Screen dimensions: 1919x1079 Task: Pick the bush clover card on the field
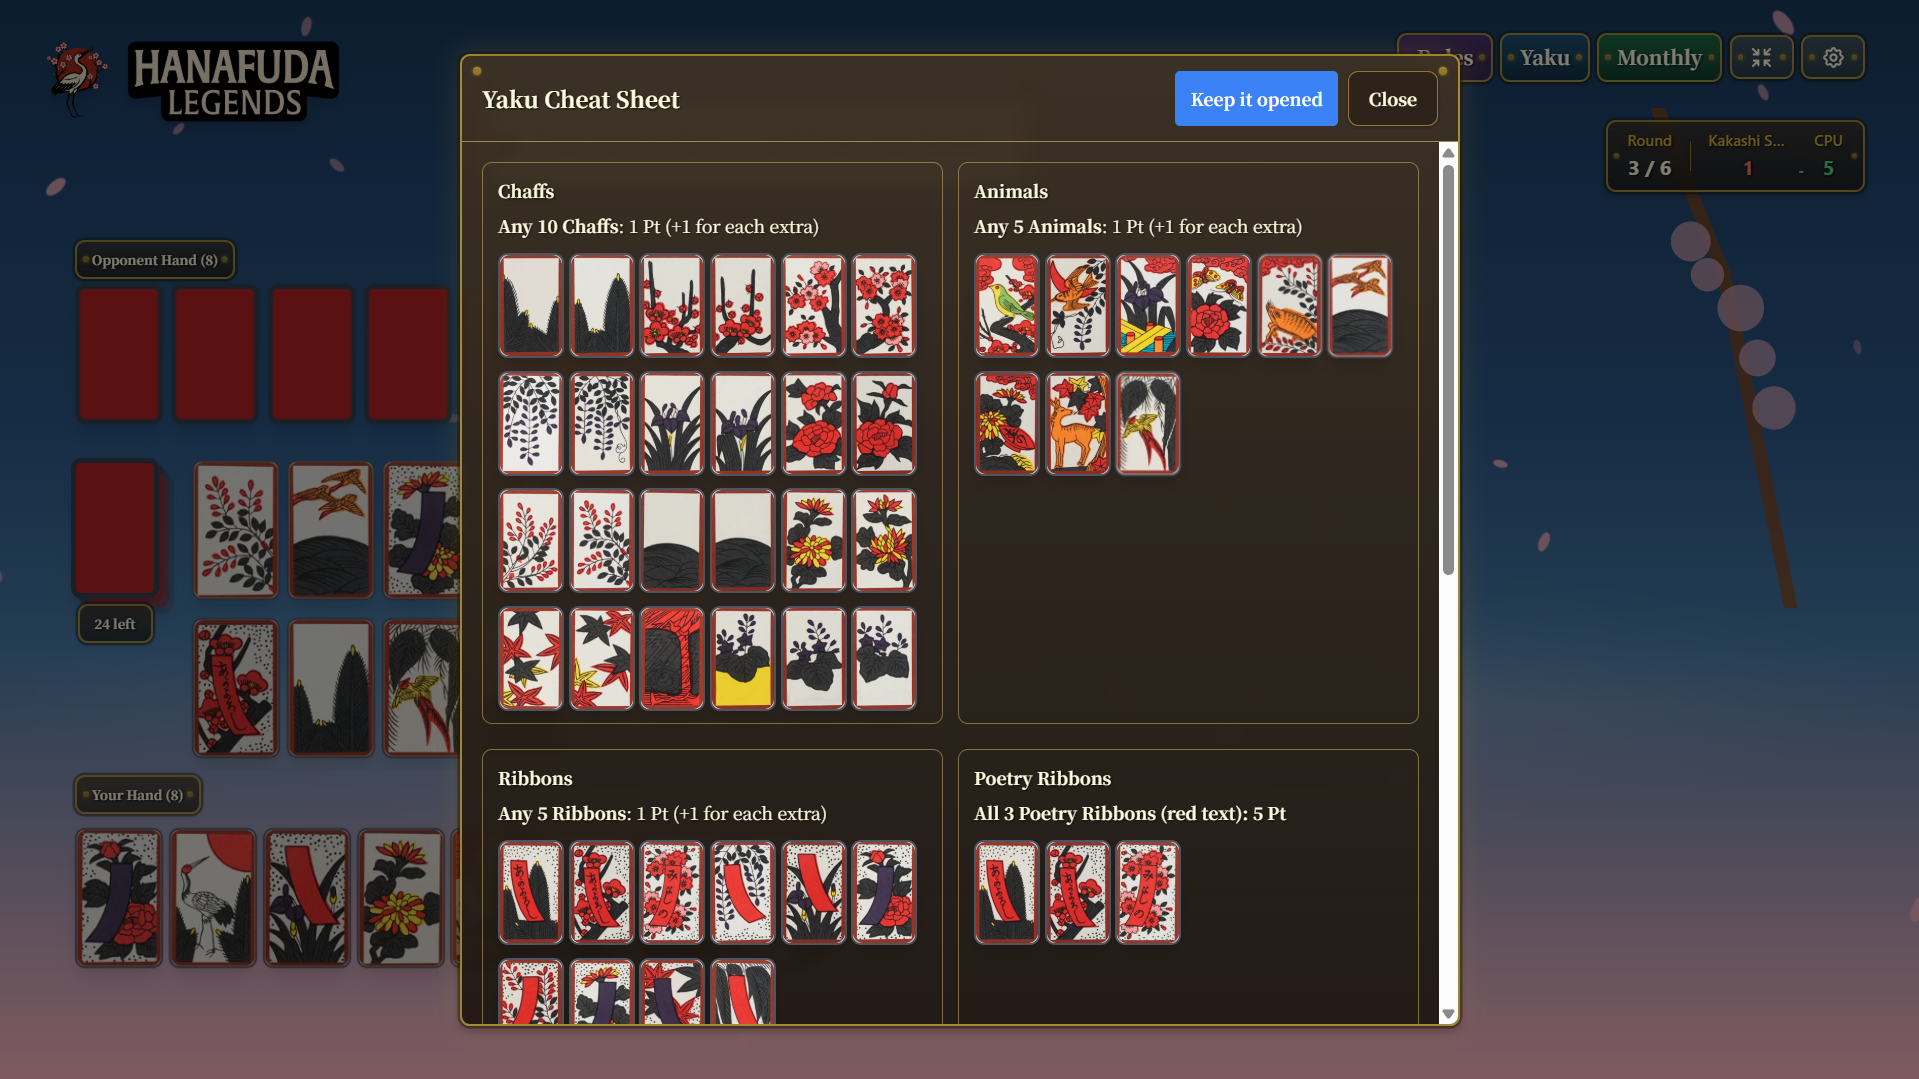click(235, 529)
